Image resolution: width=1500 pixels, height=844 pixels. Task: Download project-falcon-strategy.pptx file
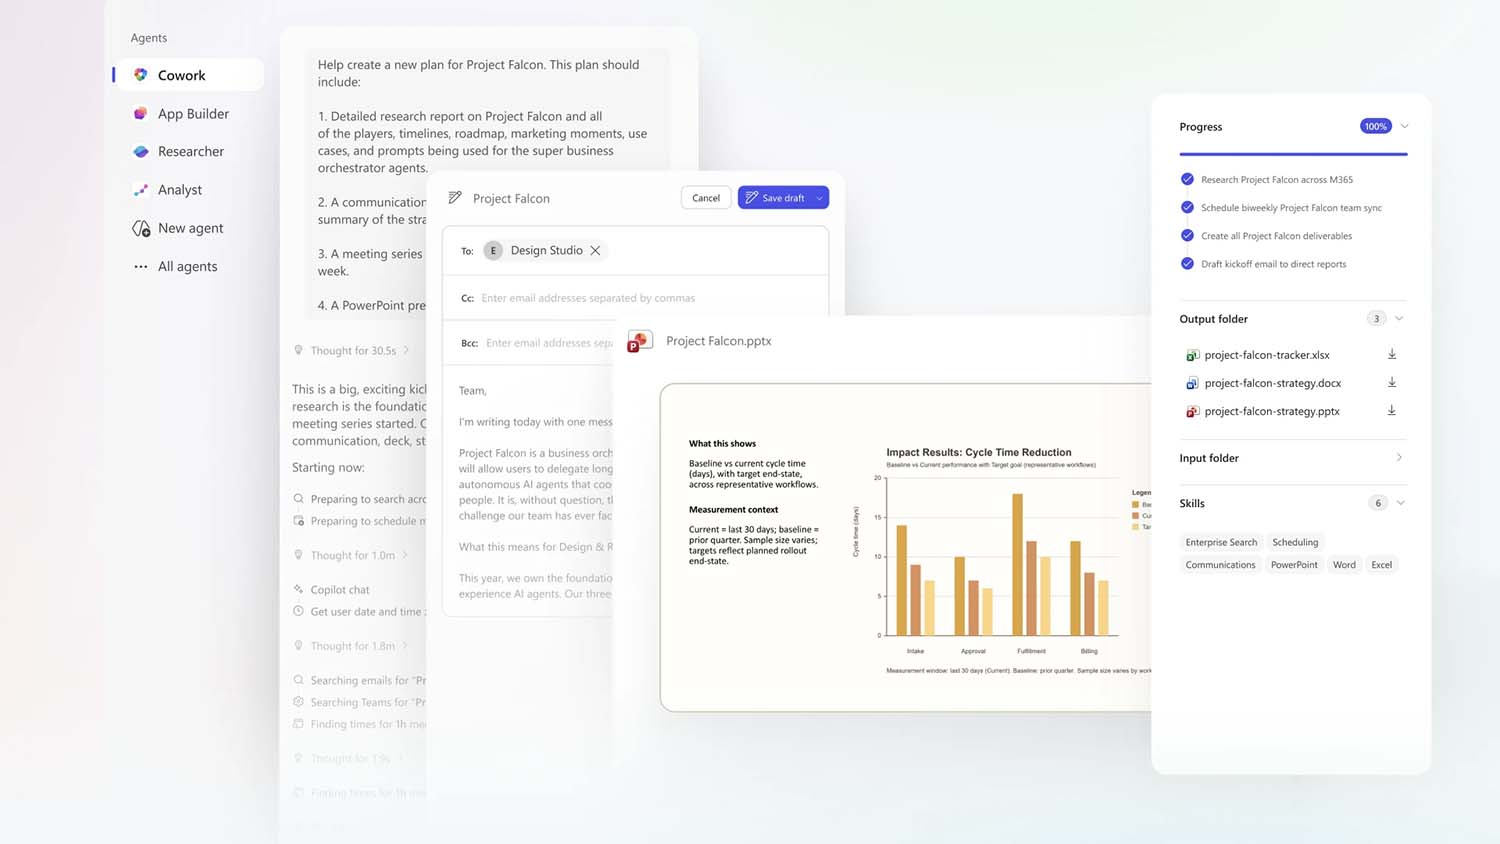point(1391,411)
